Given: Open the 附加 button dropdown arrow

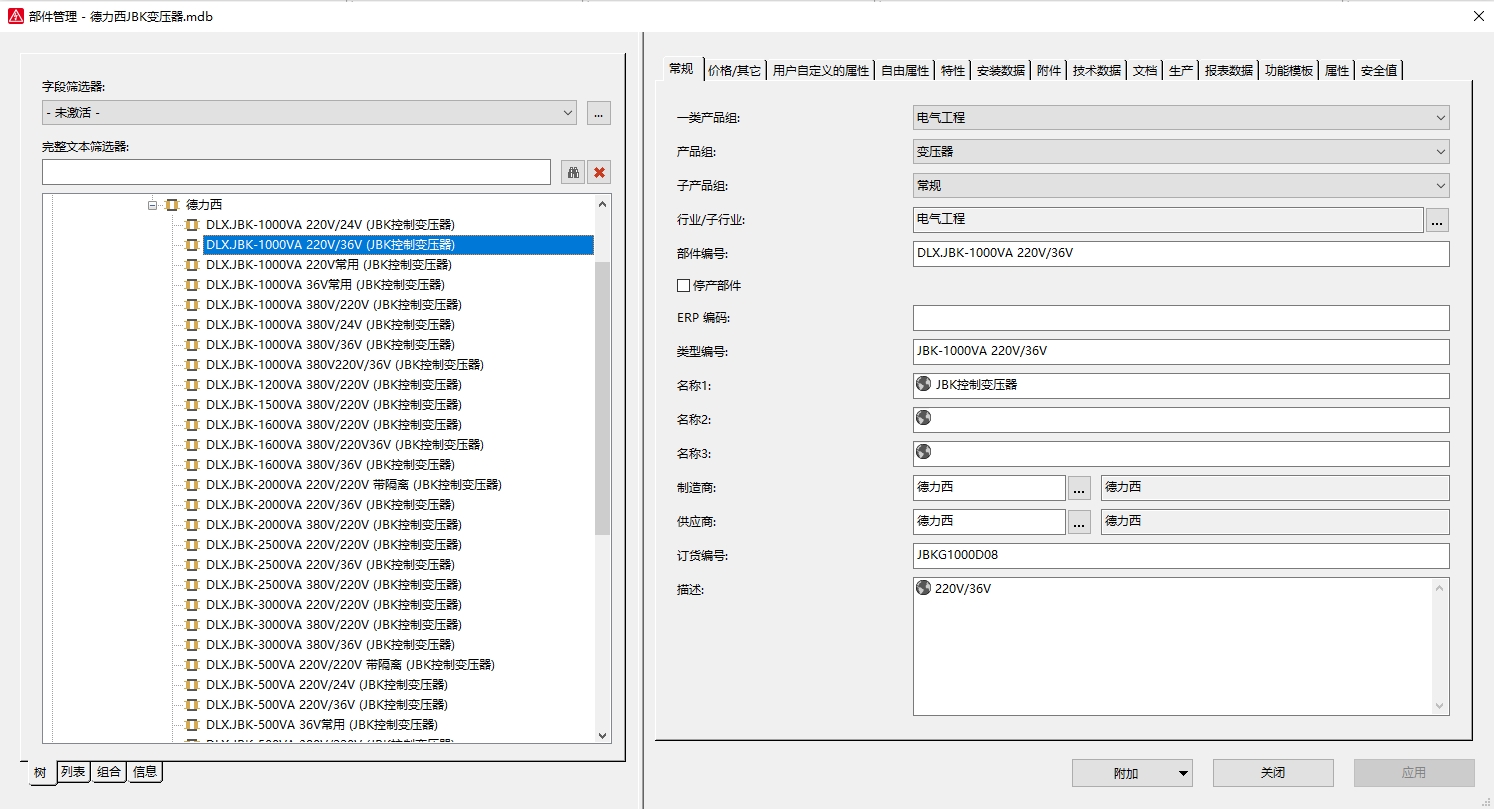Looking at the screenshot, I should tap(1183, 773).
